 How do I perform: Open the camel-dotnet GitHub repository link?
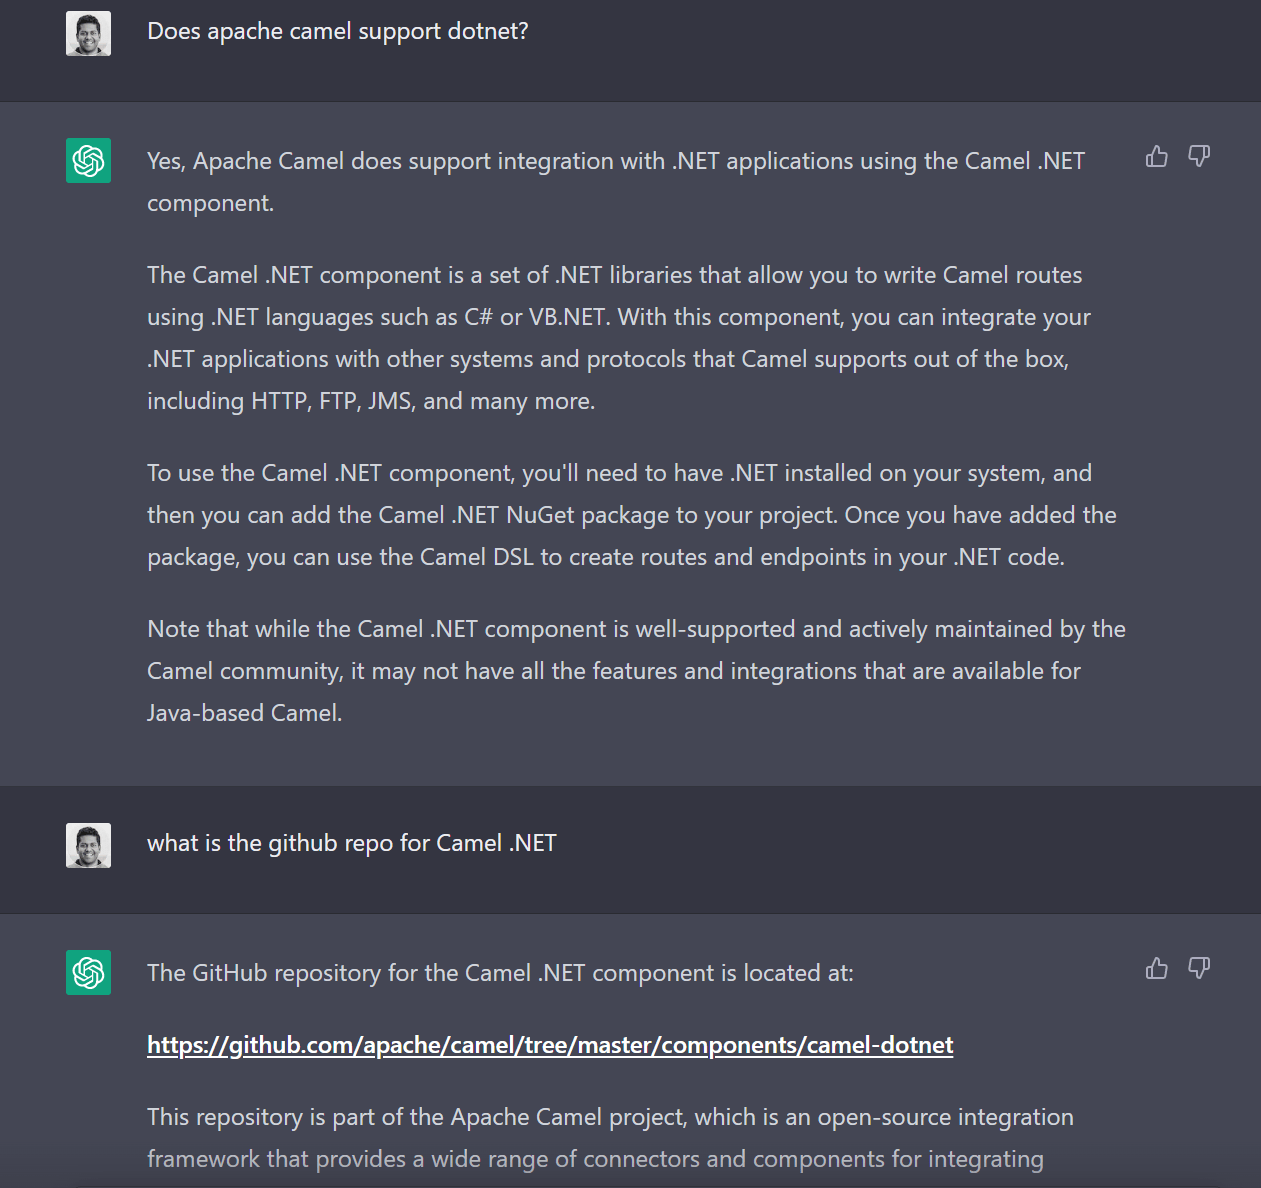click(x=550, y=1044)
